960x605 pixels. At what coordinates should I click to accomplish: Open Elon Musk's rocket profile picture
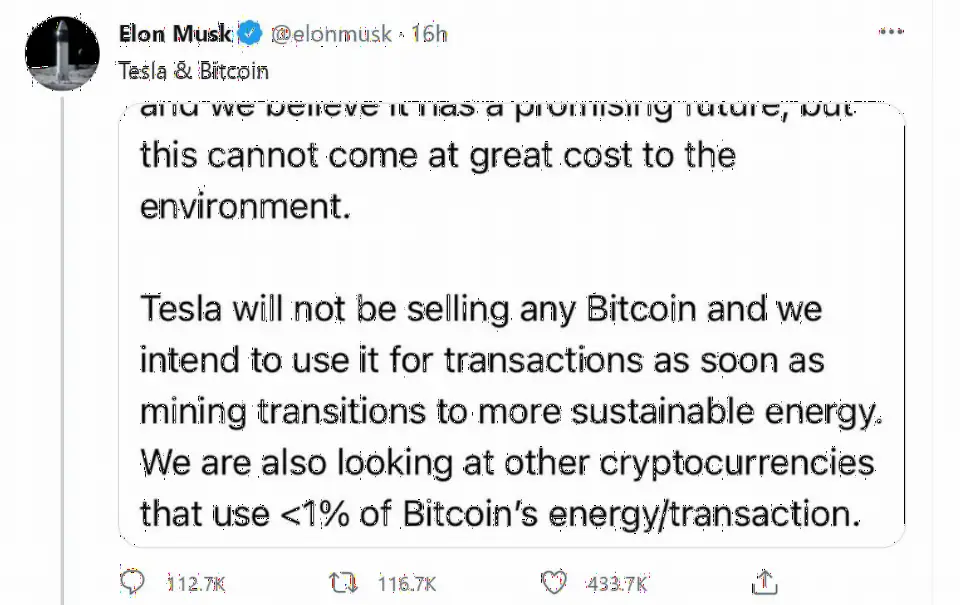tap(62, 54)
